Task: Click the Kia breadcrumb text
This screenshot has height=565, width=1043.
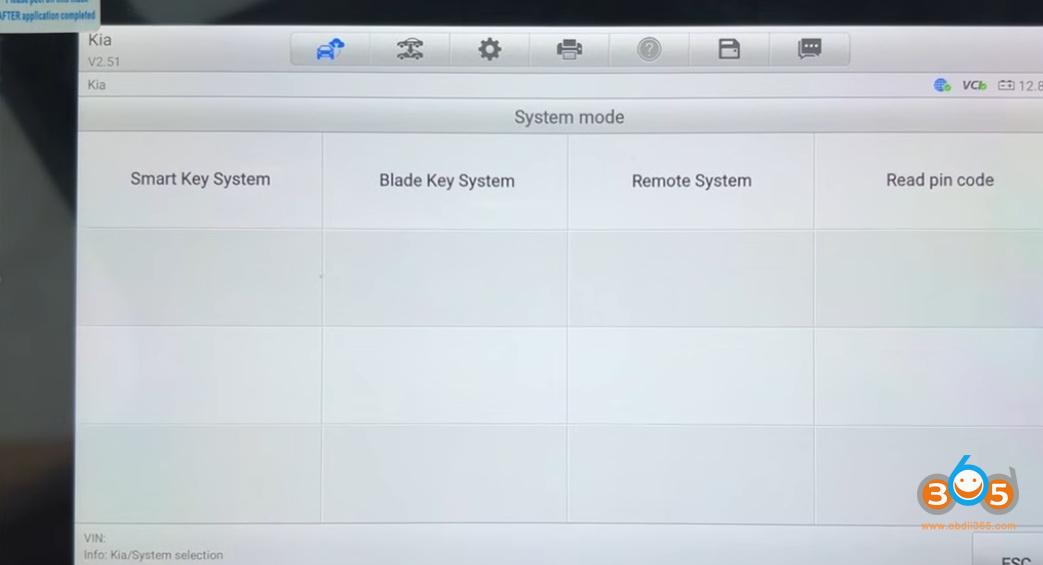Action: tap(97, 86)
